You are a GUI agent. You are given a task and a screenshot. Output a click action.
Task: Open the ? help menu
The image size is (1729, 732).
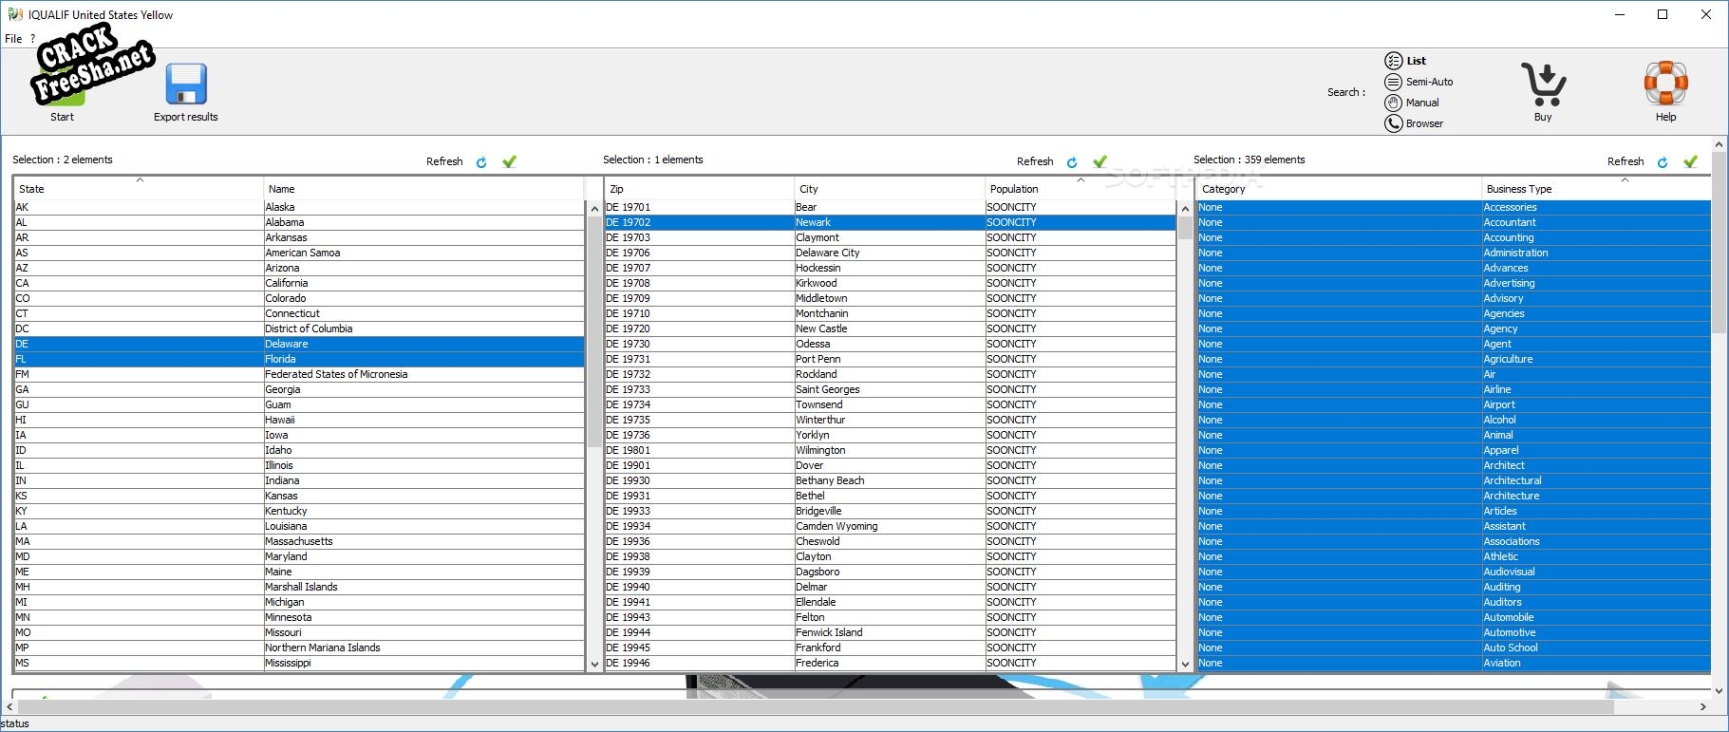[x=32, y=39]
